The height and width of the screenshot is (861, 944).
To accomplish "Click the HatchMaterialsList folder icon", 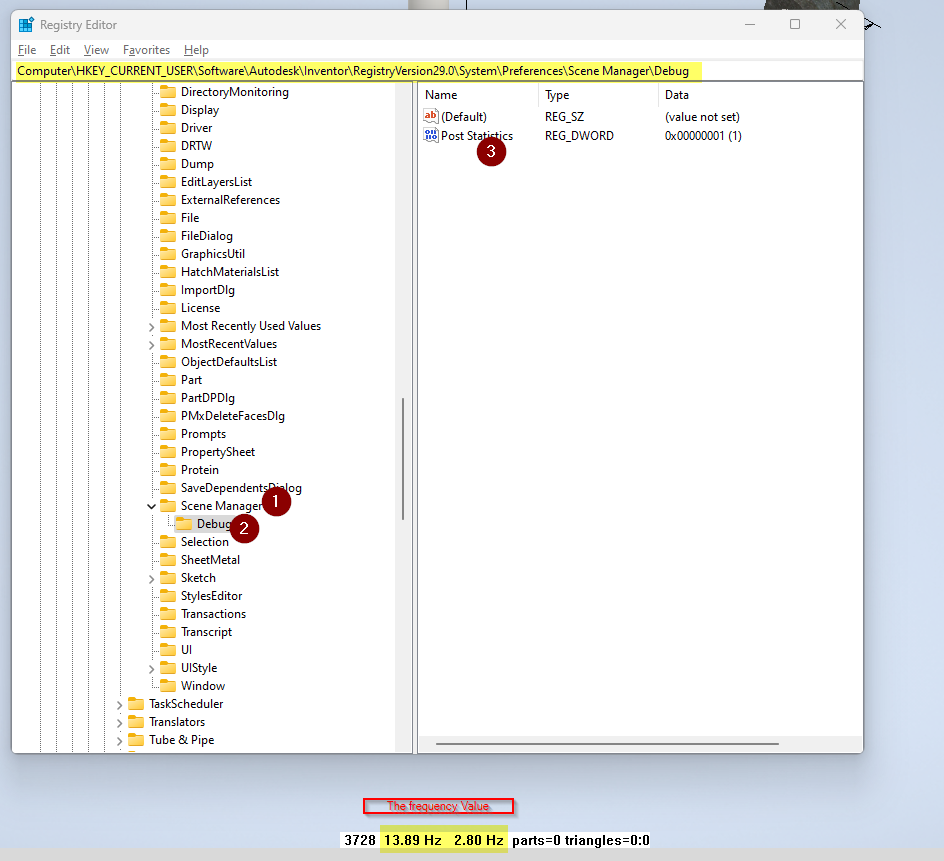I will pyautogui.click(x=168, y=272).
